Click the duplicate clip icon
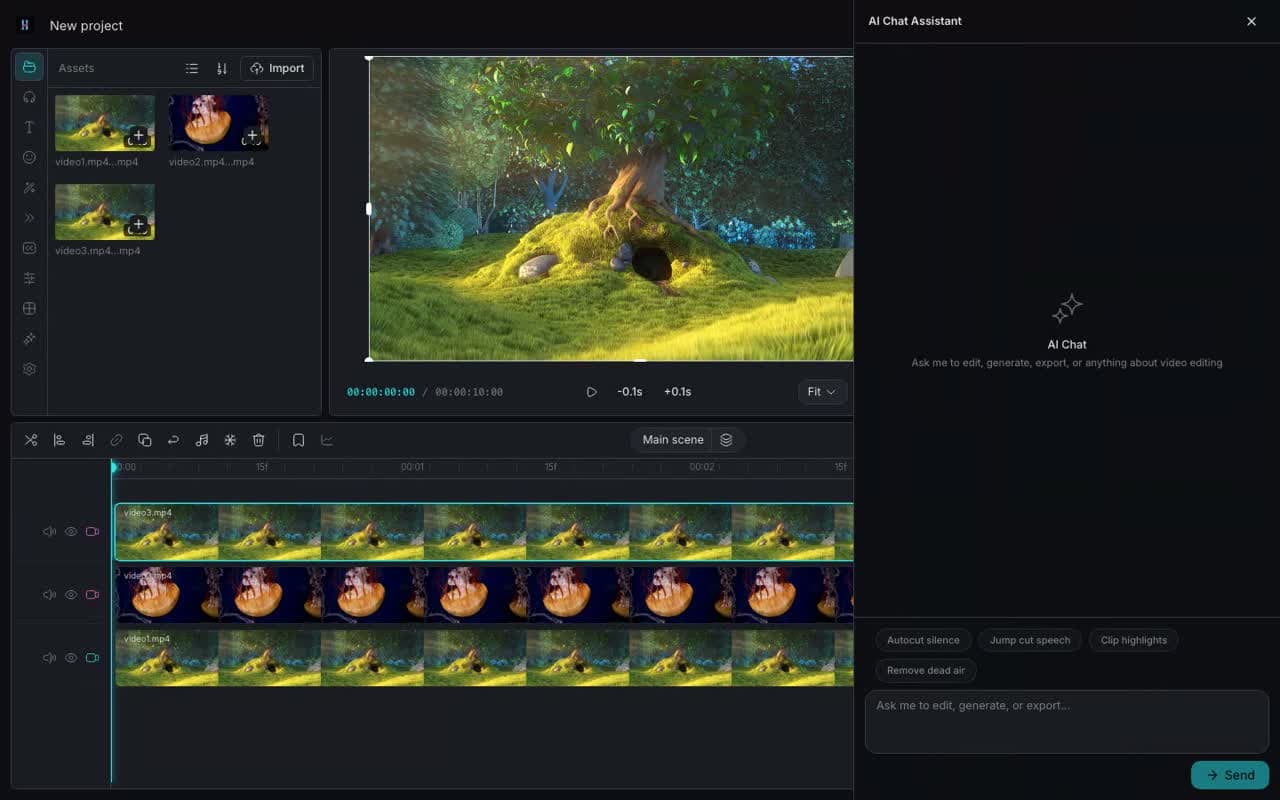Image resolution: width=1280 pixels, height=800 pixels. [145, 440]
